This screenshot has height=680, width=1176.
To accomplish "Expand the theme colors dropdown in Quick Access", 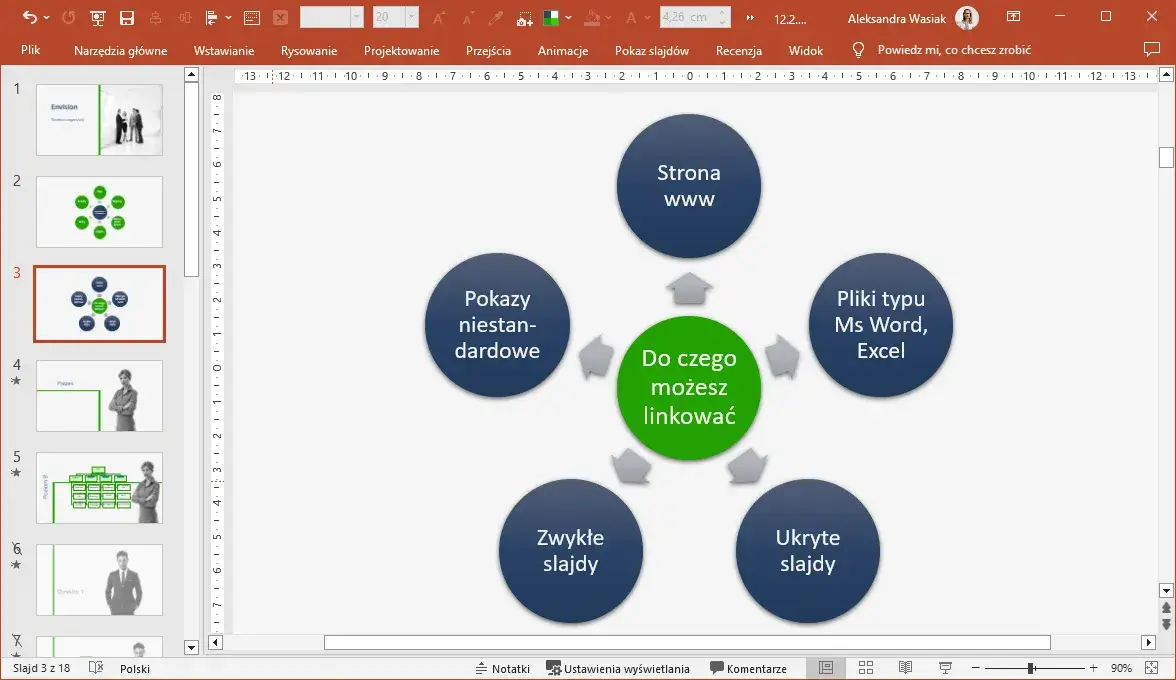I will [567, 17].
